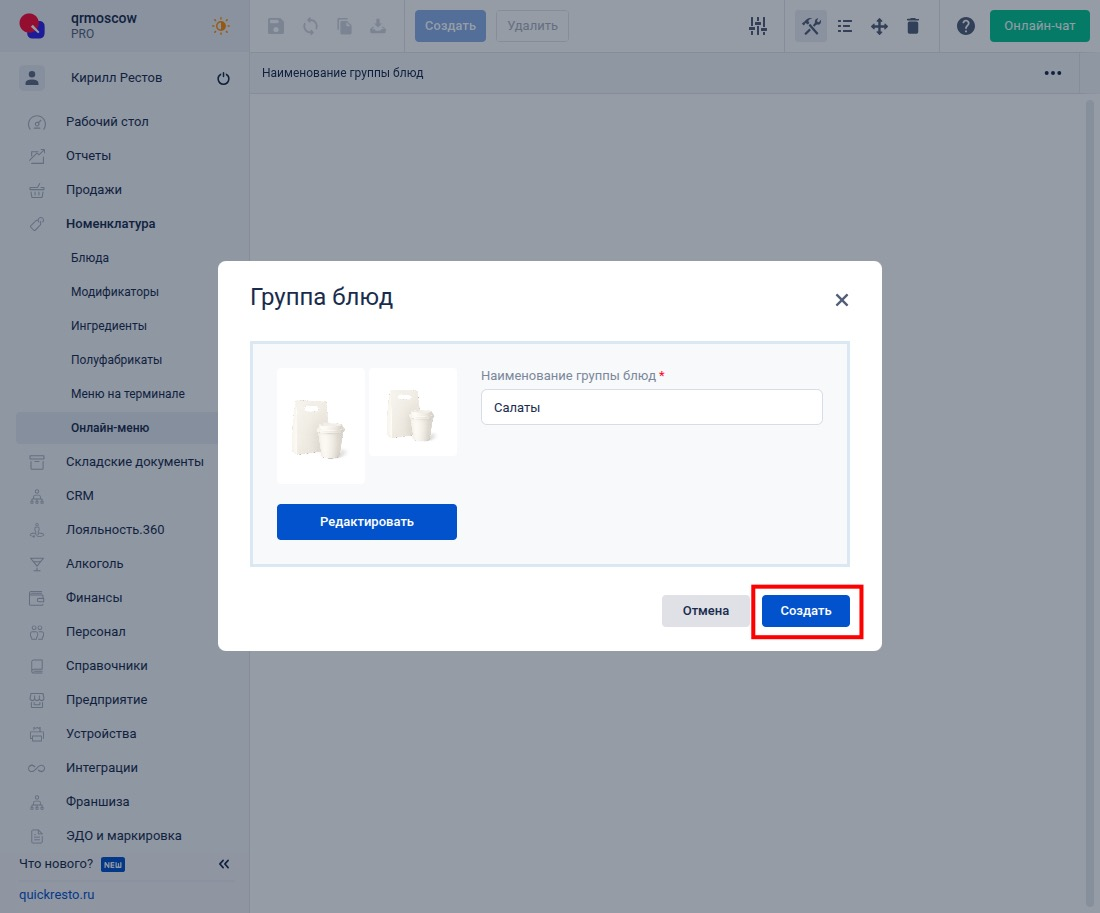Viewport: 1100px width, 913px height.
Task: Select Модификаторы in the sidebar
Action: [x=114, y=291]
